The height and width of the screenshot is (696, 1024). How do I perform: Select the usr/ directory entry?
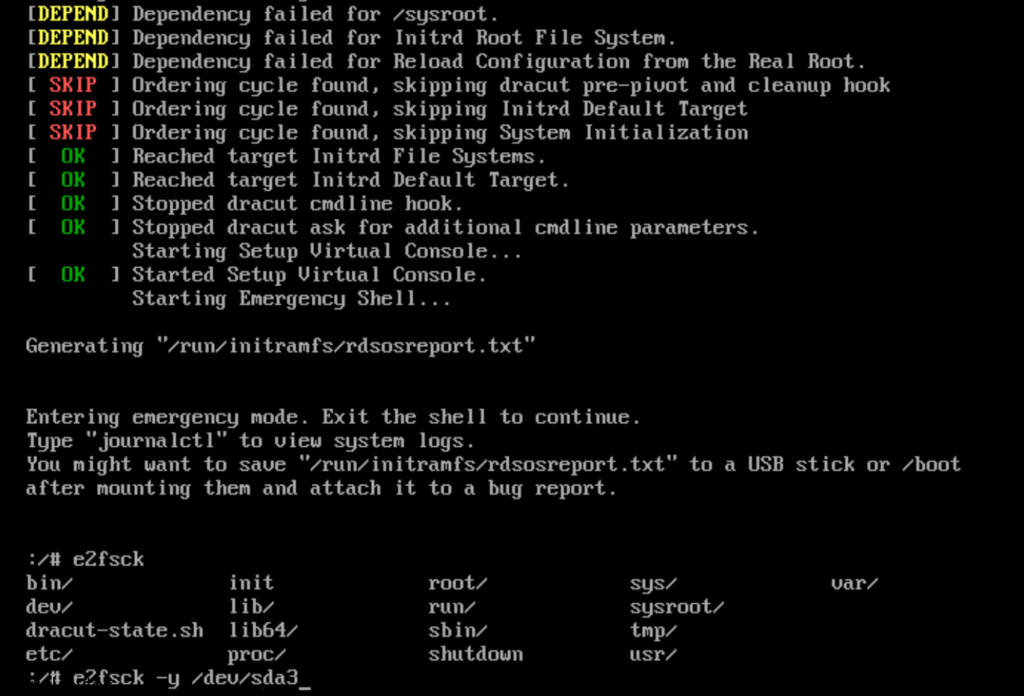tap(653, 654)
